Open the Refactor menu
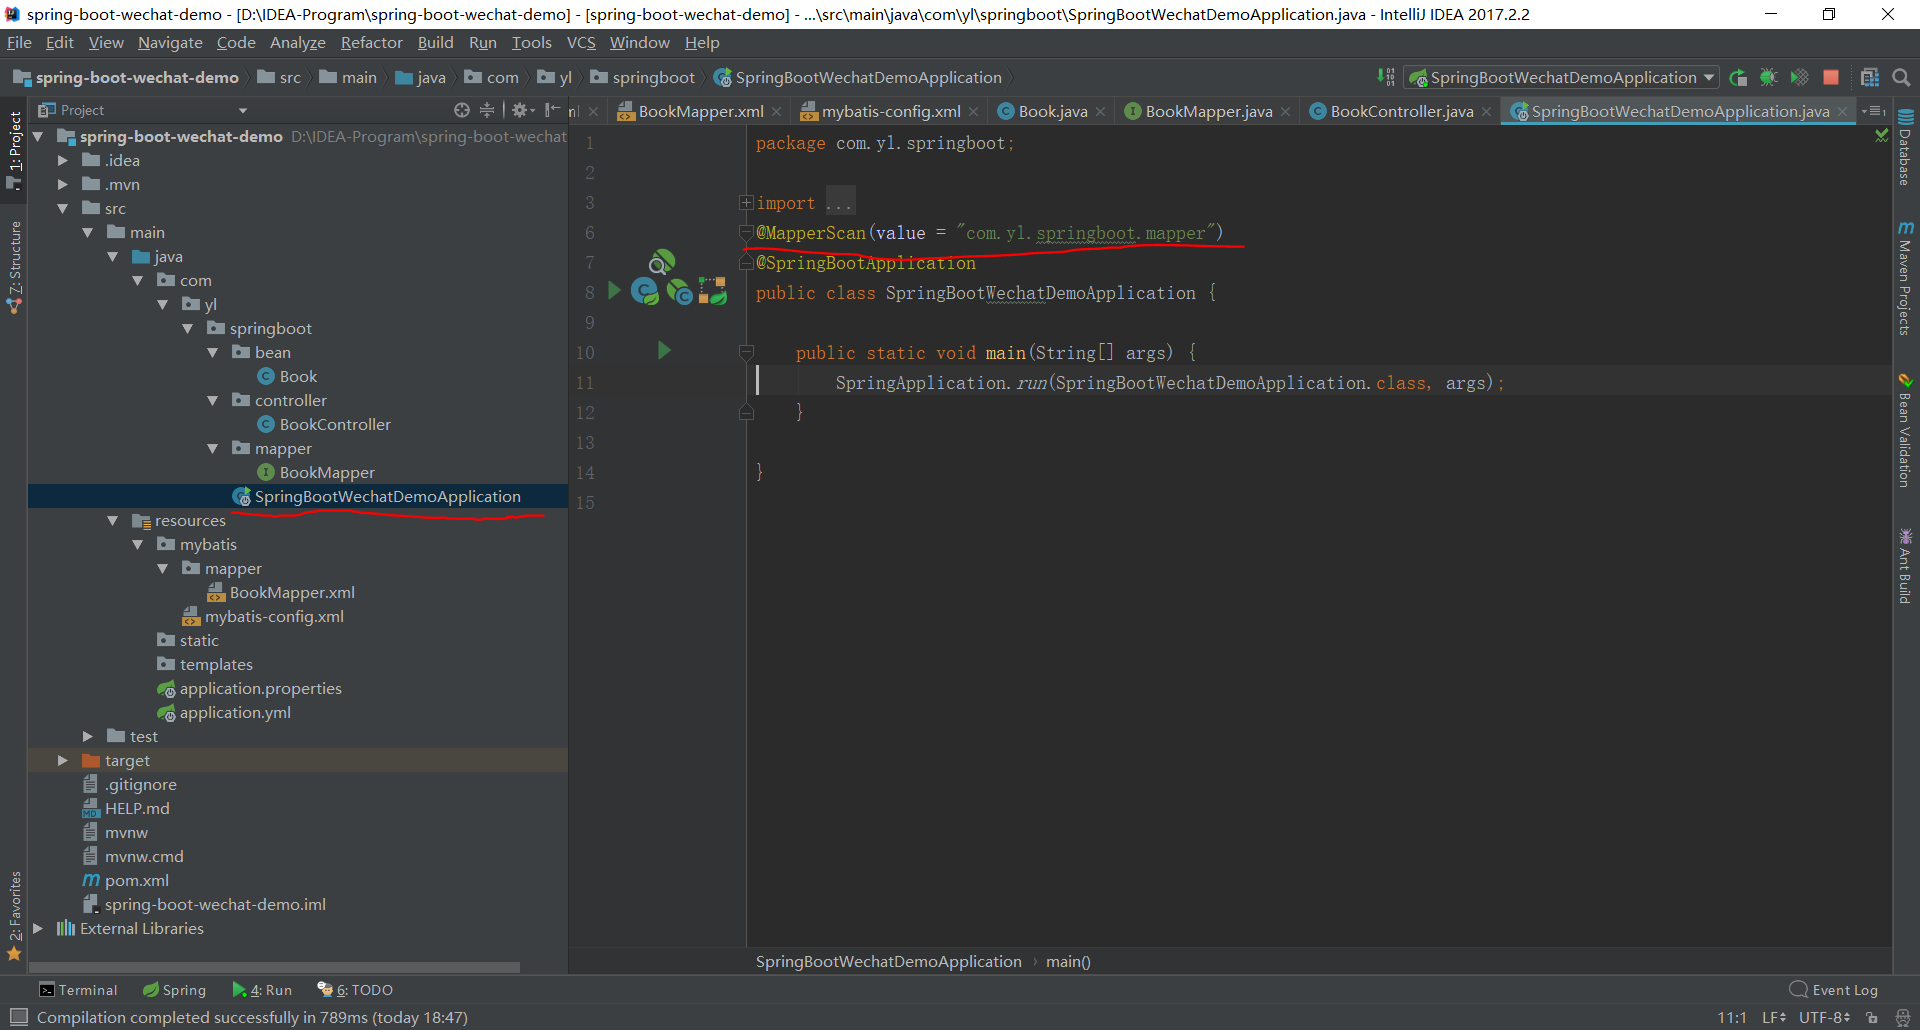The image size is (1920, 1030). (371, 43)
